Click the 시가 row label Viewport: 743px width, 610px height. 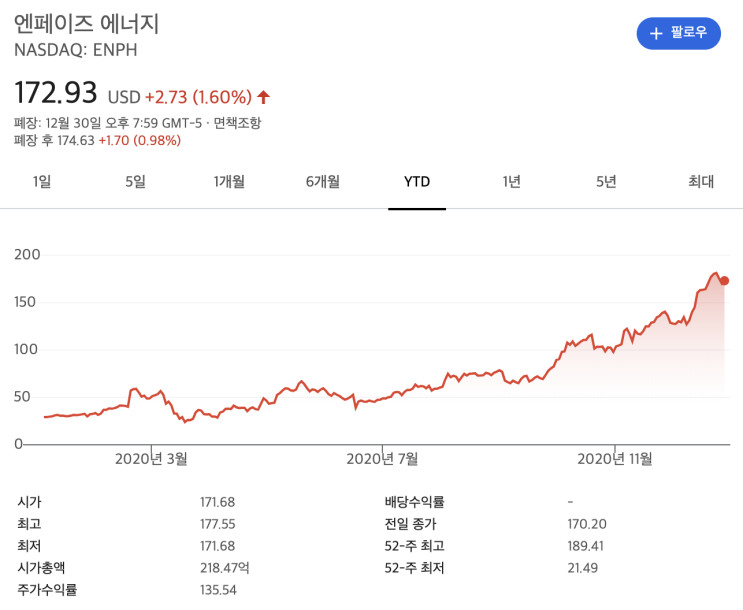[29, 502]
